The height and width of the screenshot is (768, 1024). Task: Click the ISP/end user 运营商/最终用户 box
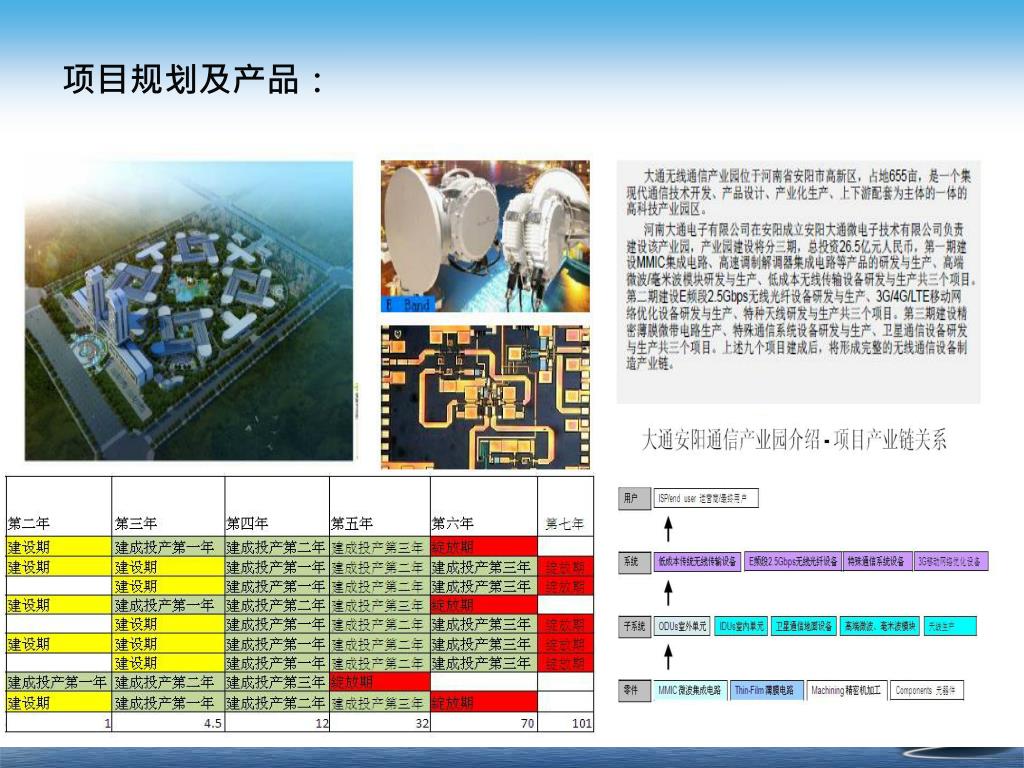coord(706,498)
